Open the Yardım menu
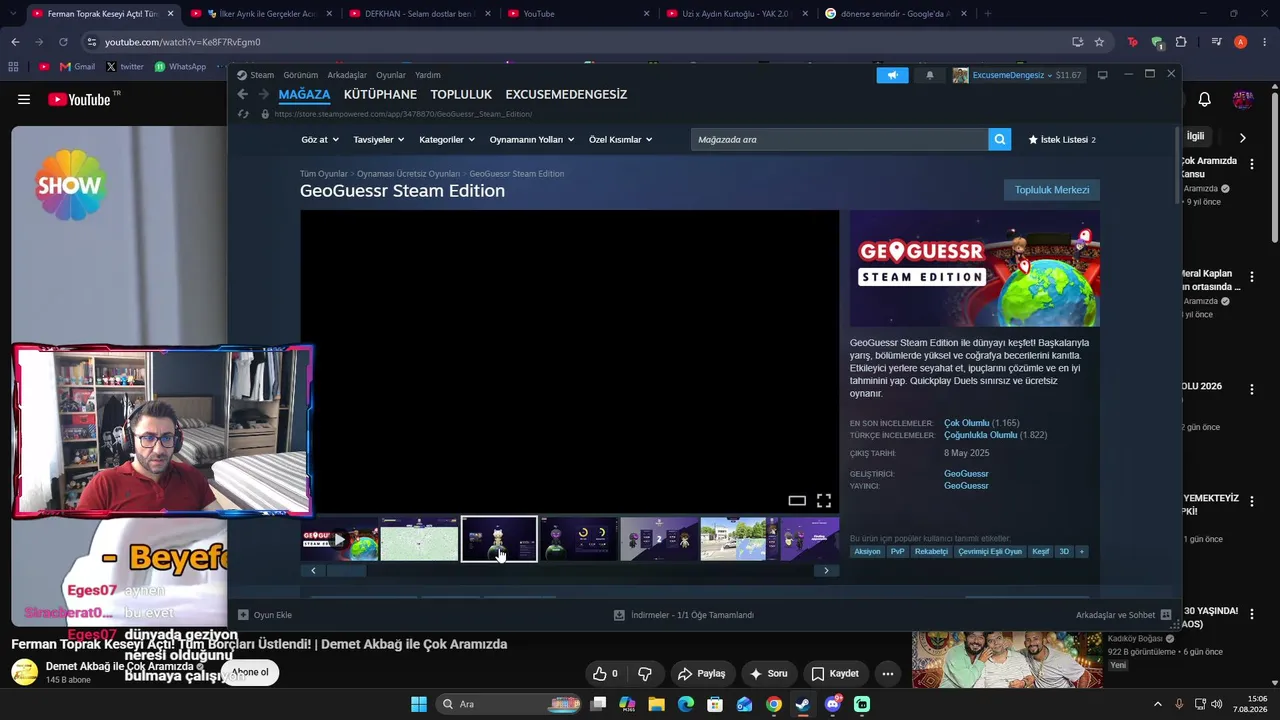The height and width of the screenshot is (720, 1280). 428,75
